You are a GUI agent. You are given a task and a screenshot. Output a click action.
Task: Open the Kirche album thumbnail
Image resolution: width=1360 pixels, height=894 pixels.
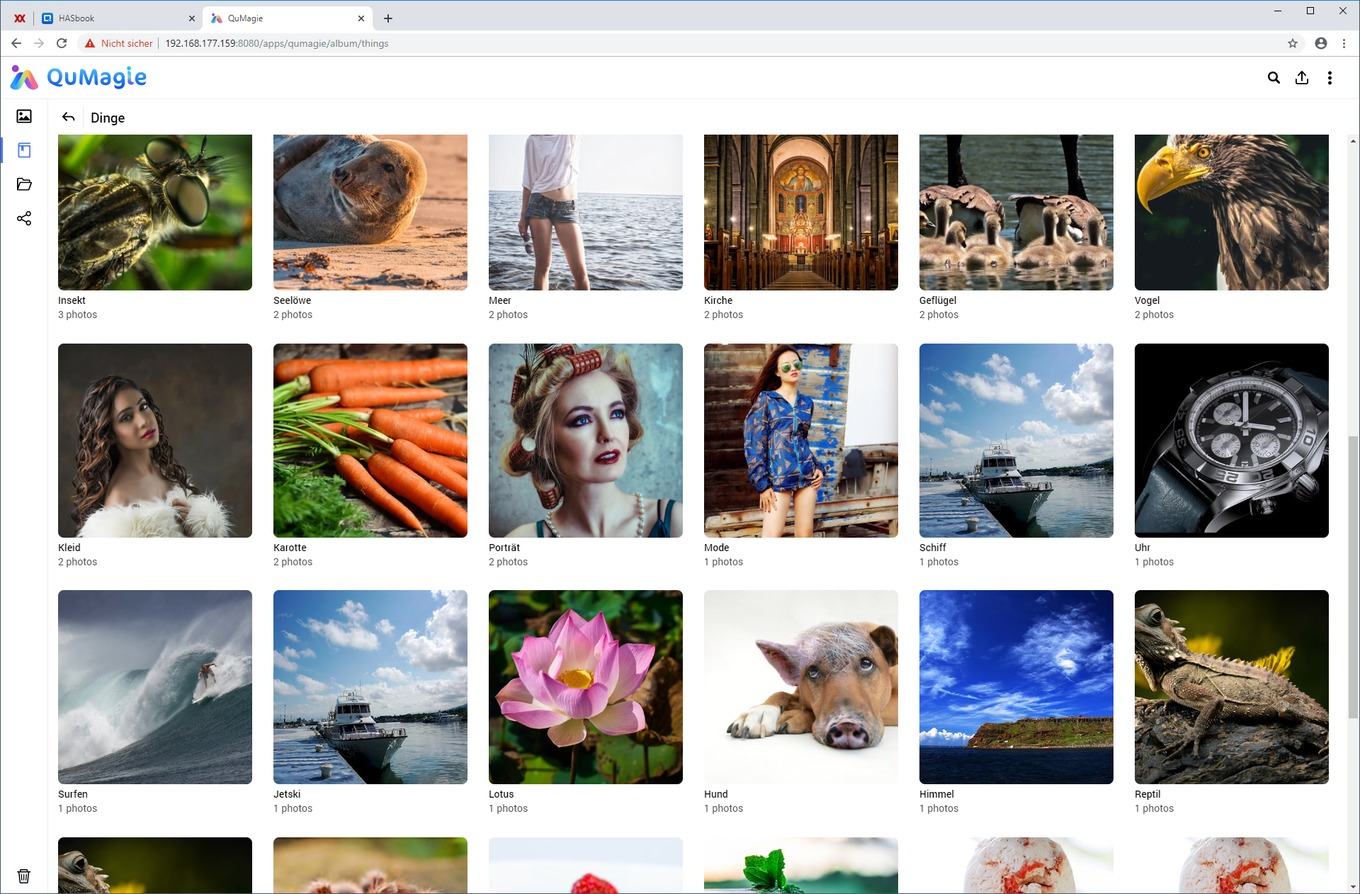801,212
